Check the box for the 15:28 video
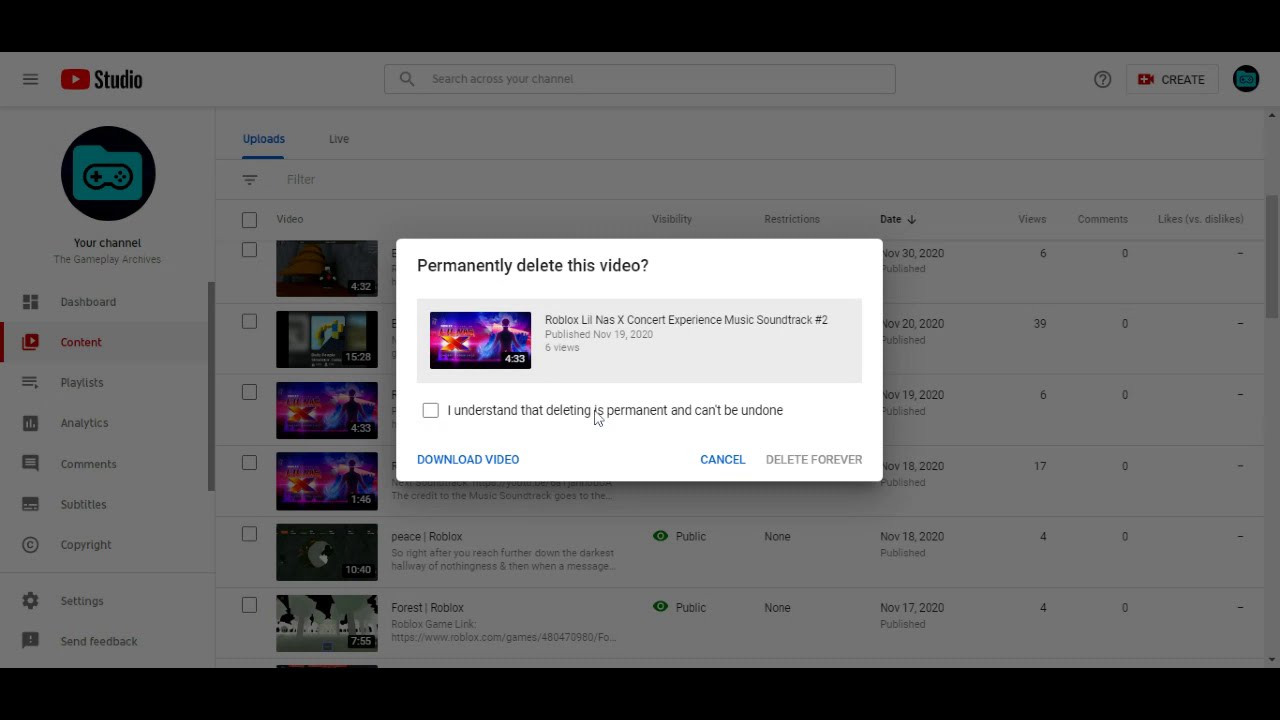Screen dimensions: 1280x720 click(x=249, y=321)
